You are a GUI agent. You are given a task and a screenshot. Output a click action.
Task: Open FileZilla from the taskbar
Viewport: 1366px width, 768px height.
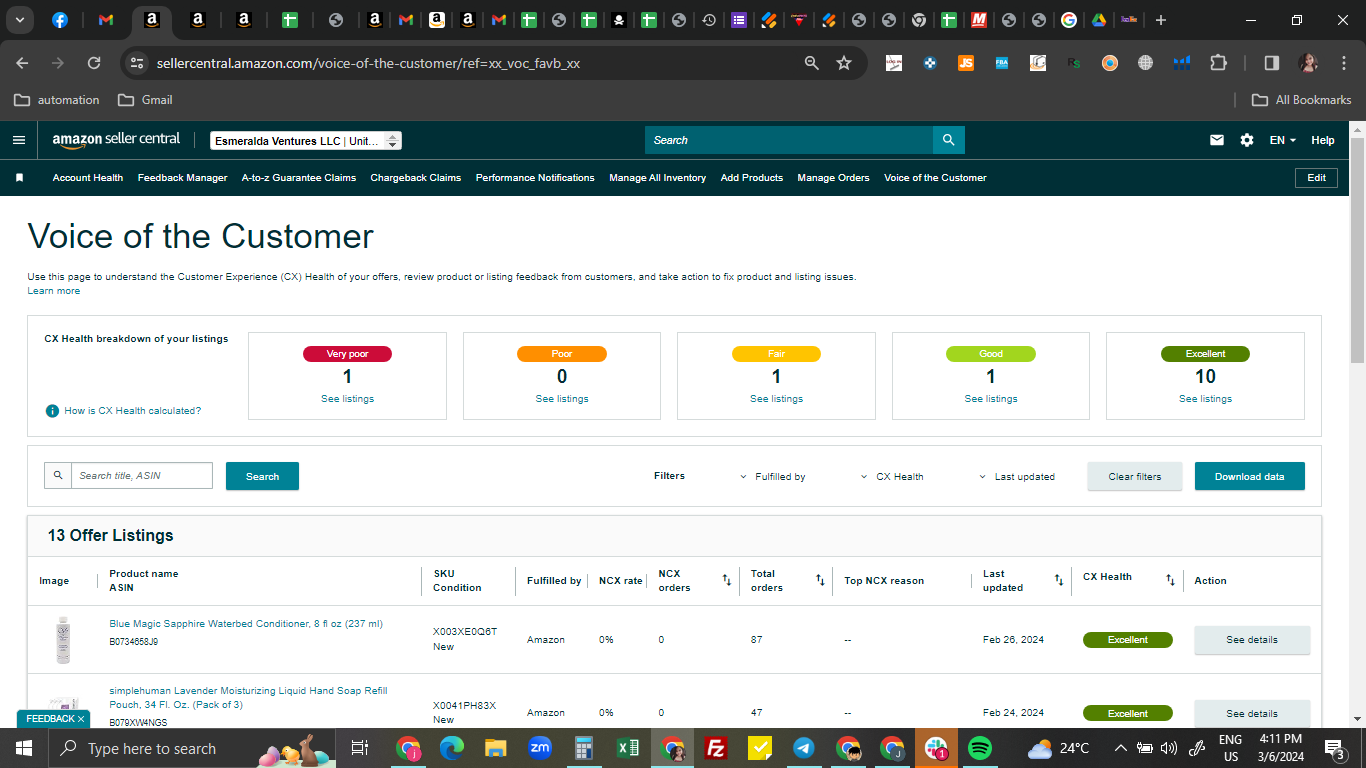click(x=716, y=748)
